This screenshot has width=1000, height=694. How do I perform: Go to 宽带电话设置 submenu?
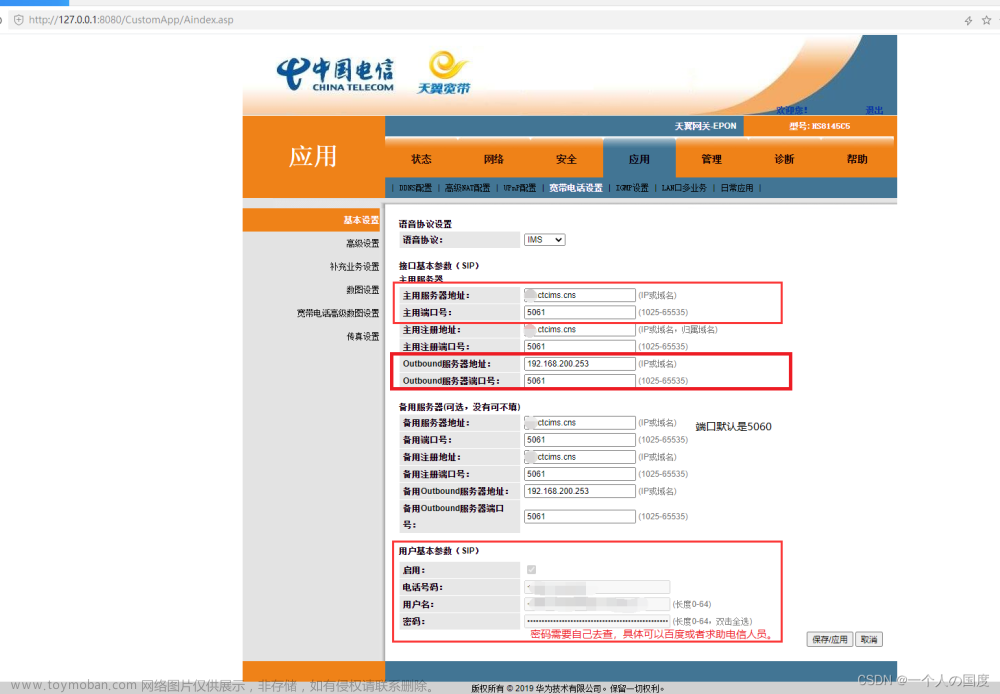pos(575,188)
